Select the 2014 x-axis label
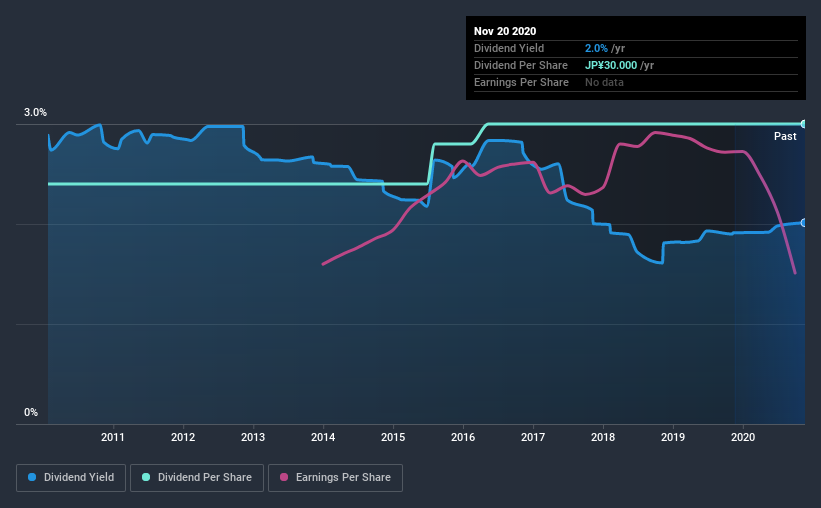Viewport: 821px width, 508px height. pos(323,437)
